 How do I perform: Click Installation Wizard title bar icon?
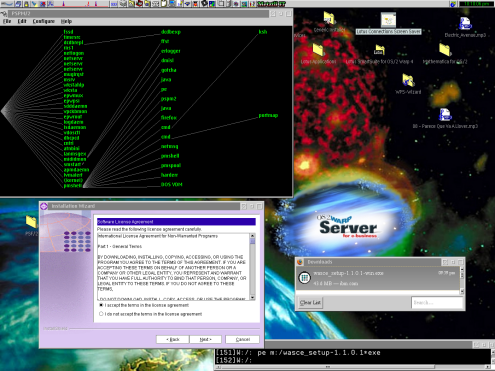pos(44,206)
